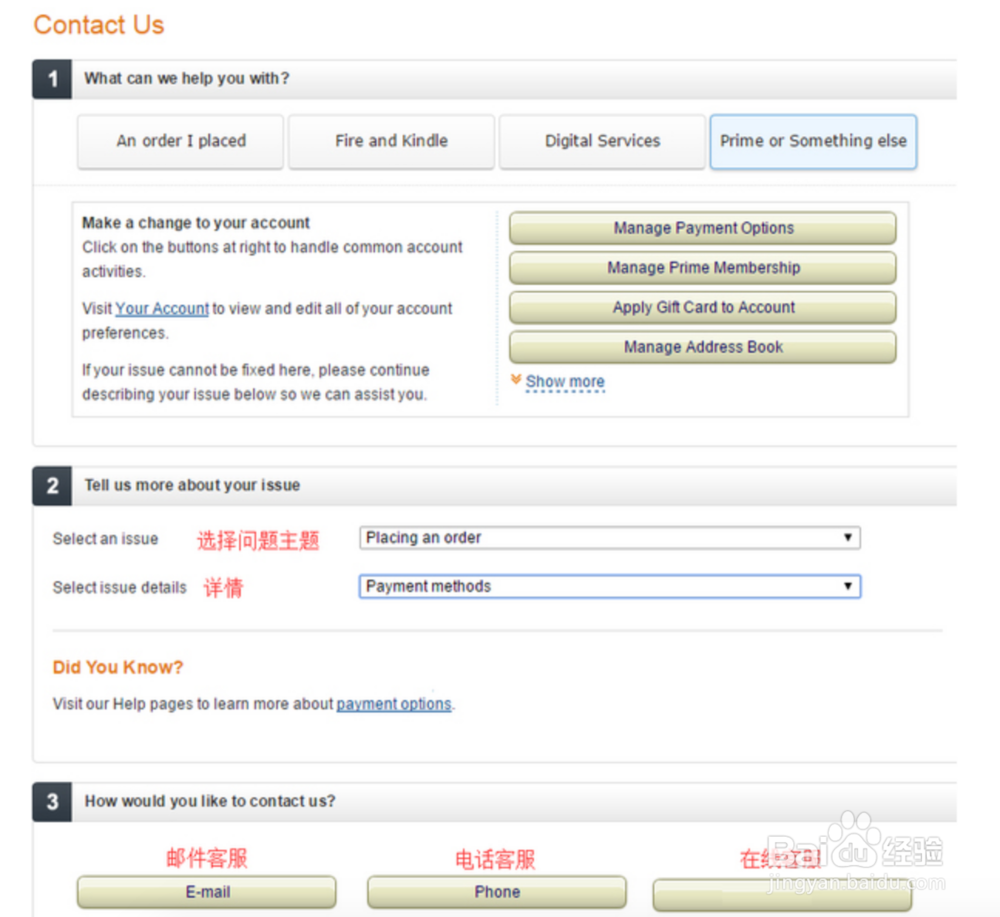Viewport: 1000px width, 917px height.
Task: Follow the Your Account link
Action: coord(162,309)
